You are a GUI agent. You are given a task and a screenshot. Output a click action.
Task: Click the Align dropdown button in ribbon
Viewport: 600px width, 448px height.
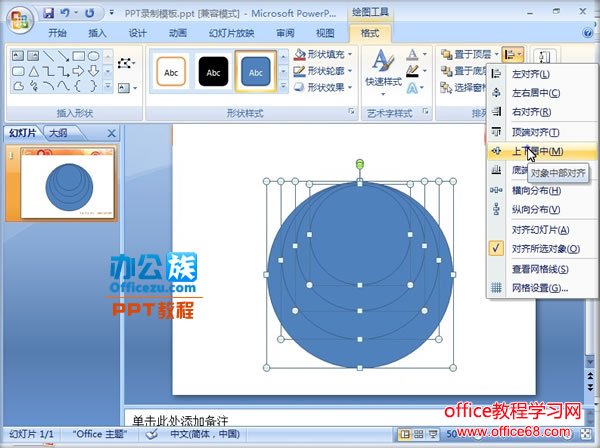click(x=512, y=55)
